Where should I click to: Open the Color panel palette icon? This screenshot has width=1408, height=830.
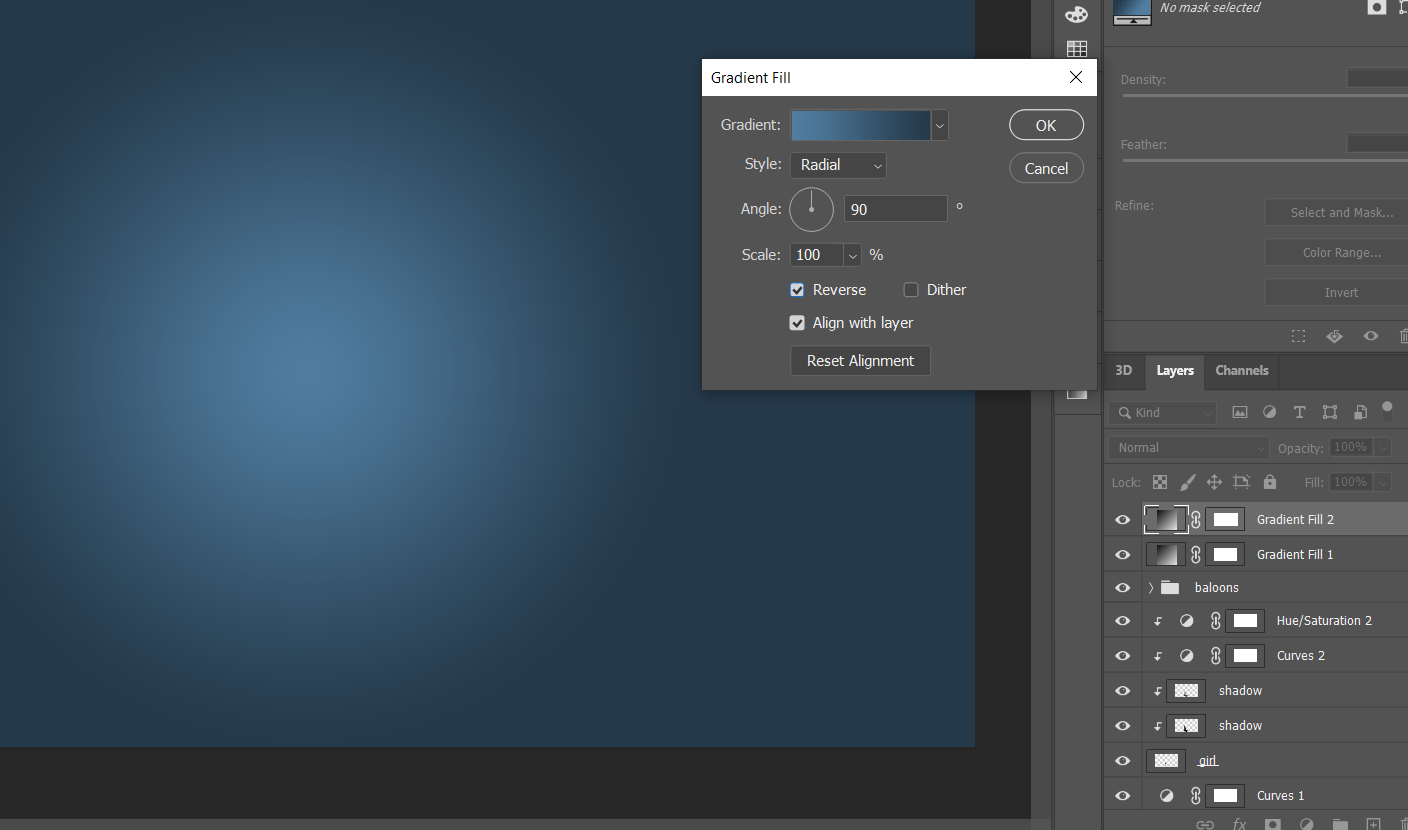pyautogui.click(x=1076, y=14)
